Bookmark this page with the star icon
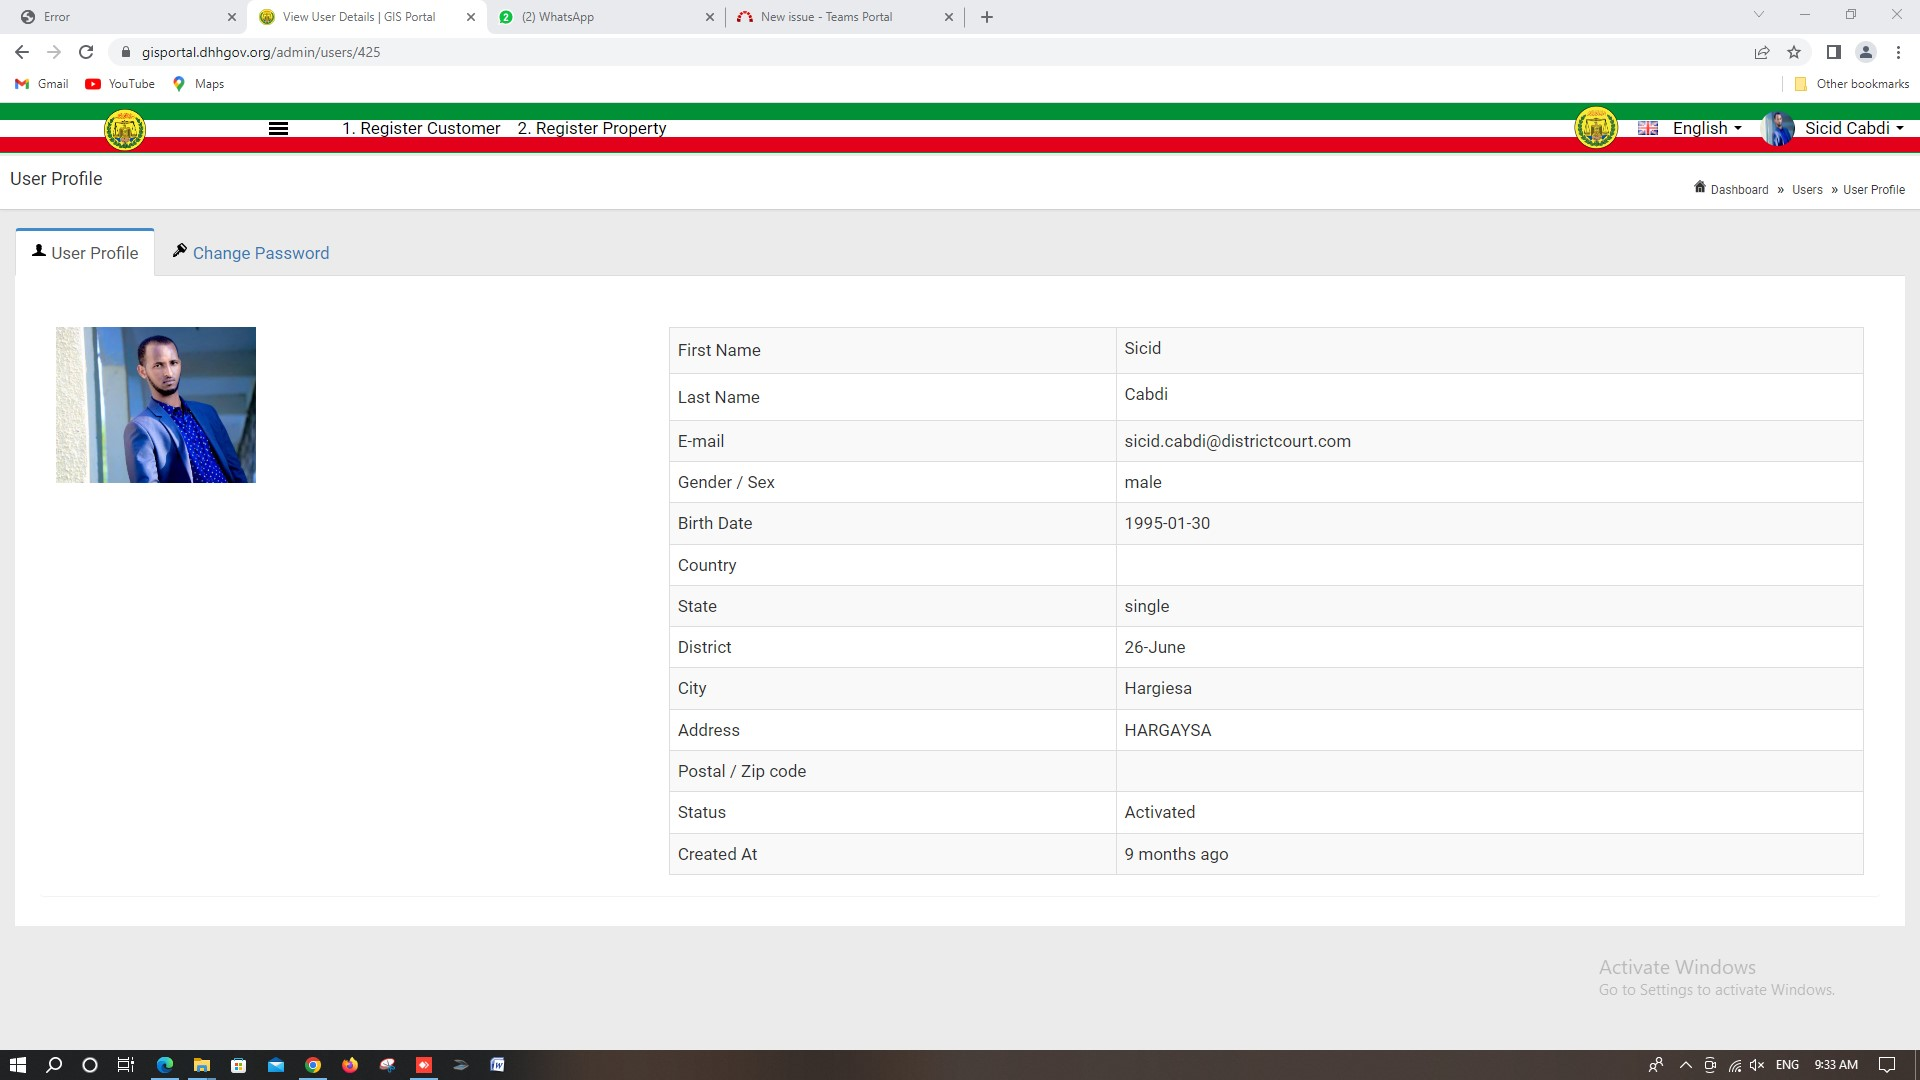The height and width of the screenshot is (1080, 1920). 1794,52
